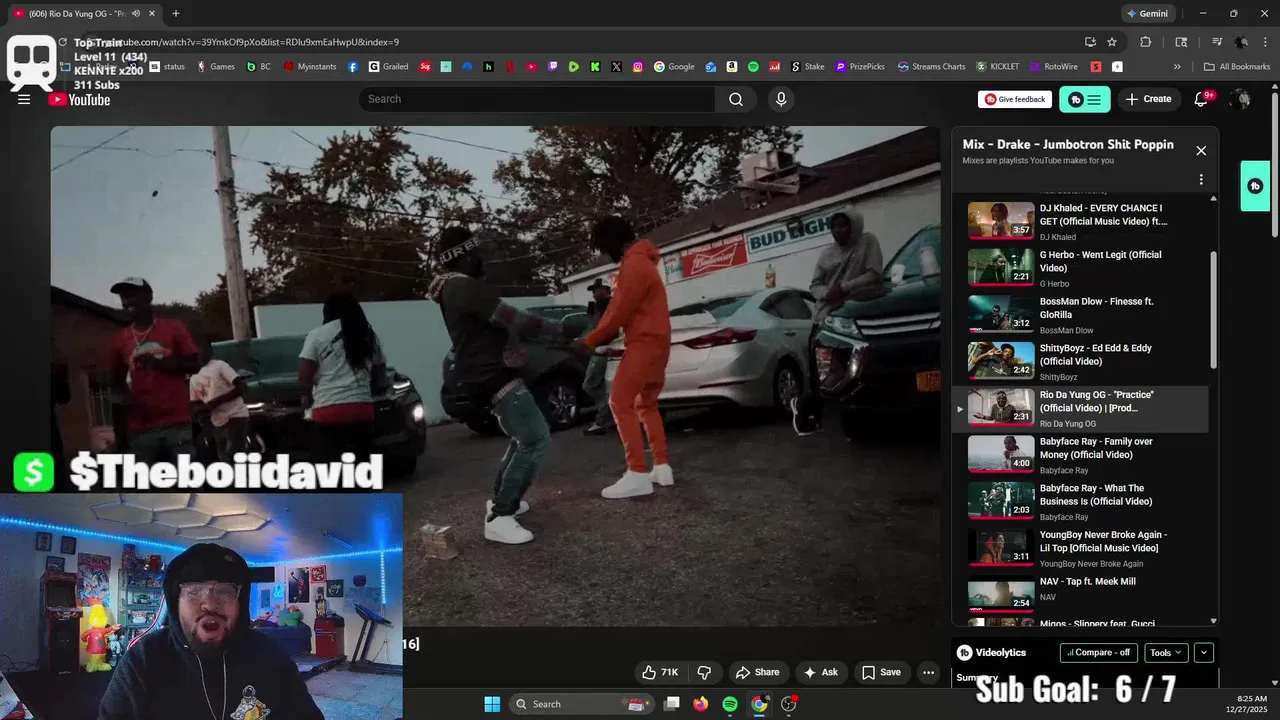1280x720 pixels.
Task: Like the video with thumbs up
Action: 660,672
